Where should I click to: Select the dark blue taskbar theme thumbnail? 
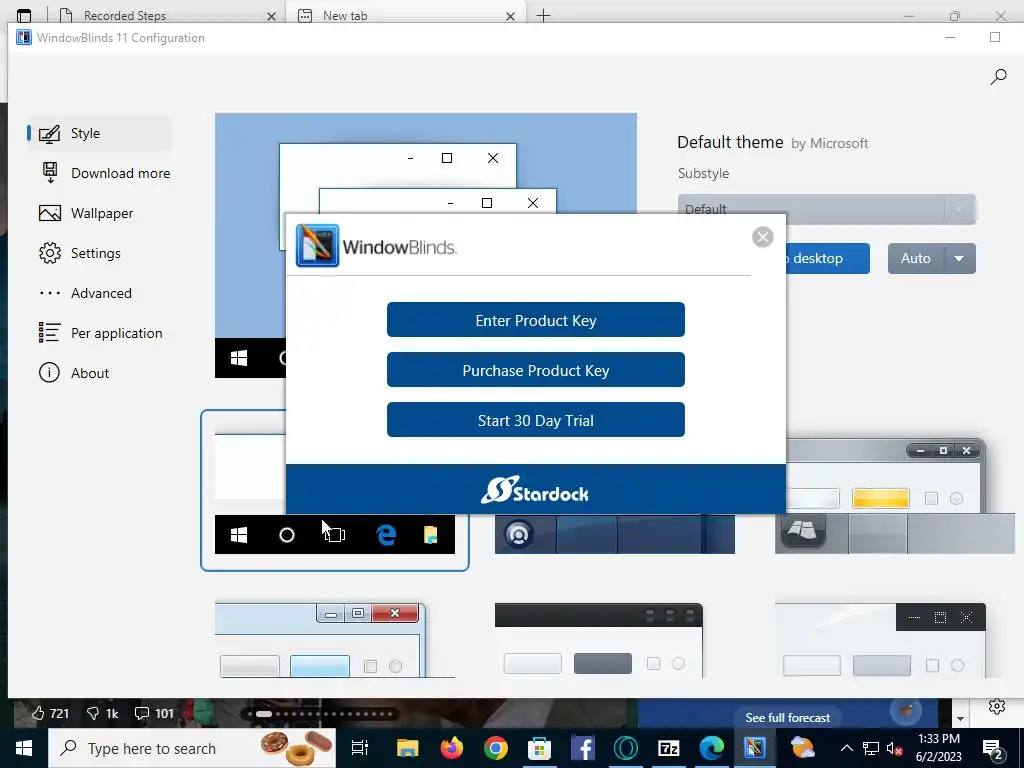pos(615,534)
